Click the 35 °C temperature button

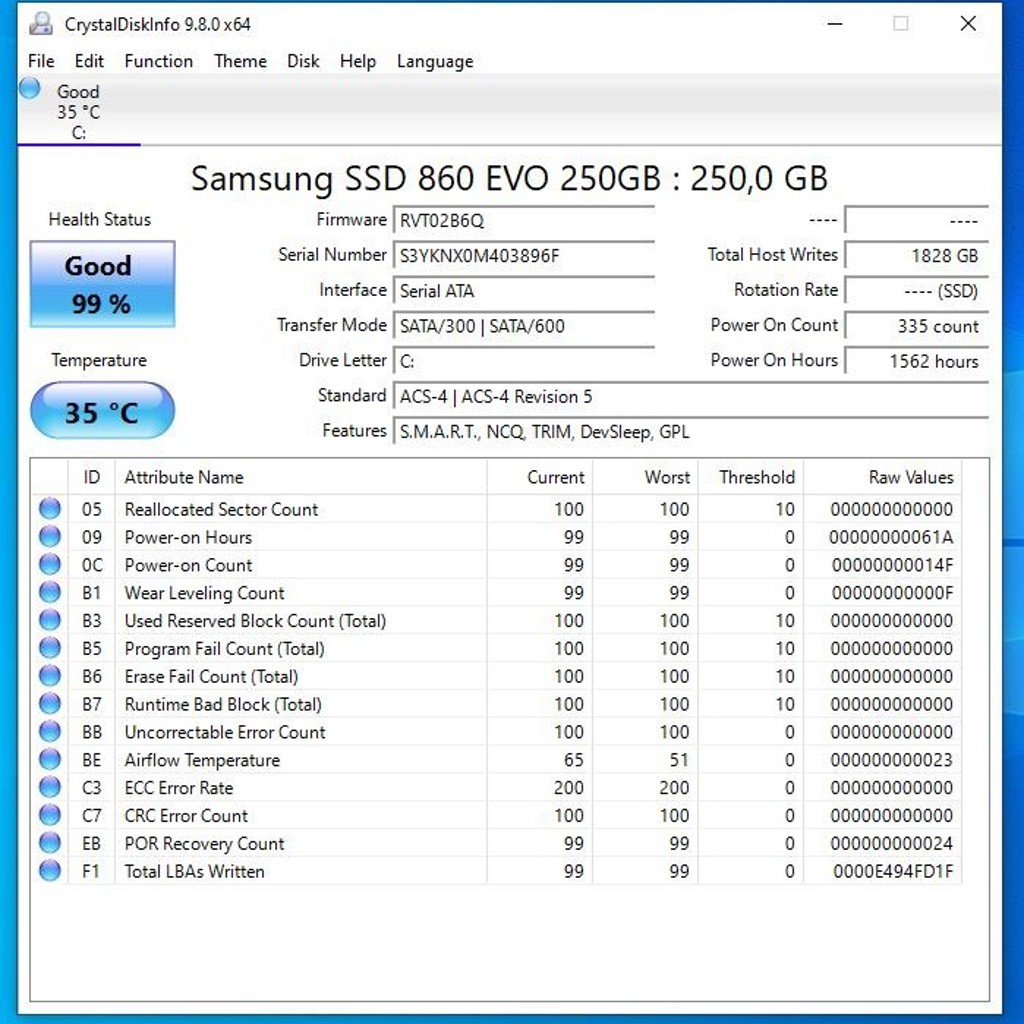[102, 411]
